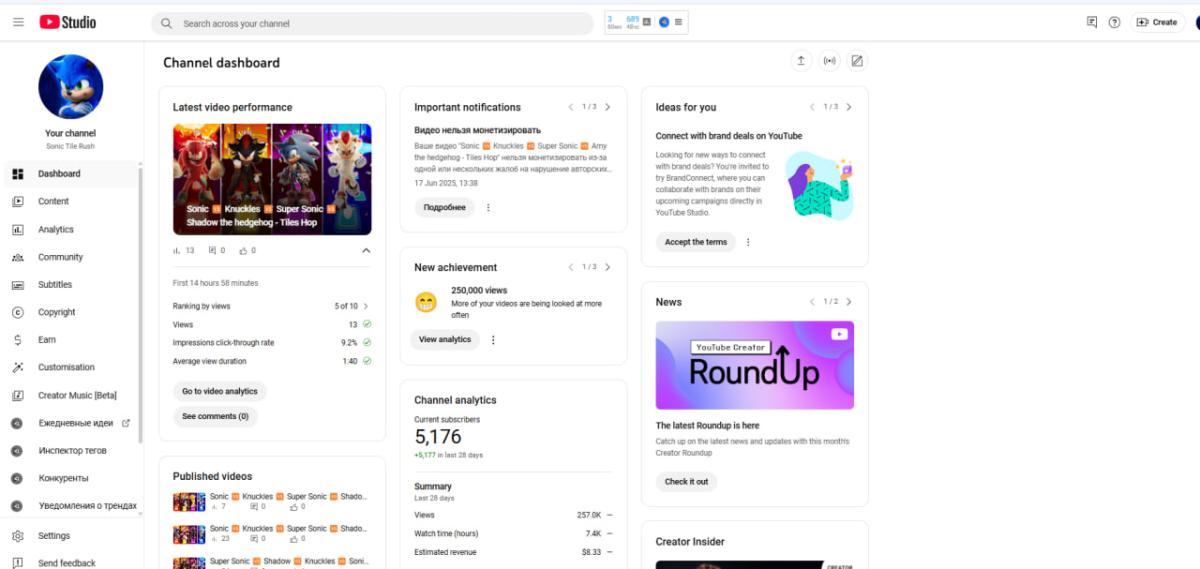Image resolution: width=1200 pixels, height=569 pixels.
Task: Show previous Important notifications card
Action: pos(571,107)
